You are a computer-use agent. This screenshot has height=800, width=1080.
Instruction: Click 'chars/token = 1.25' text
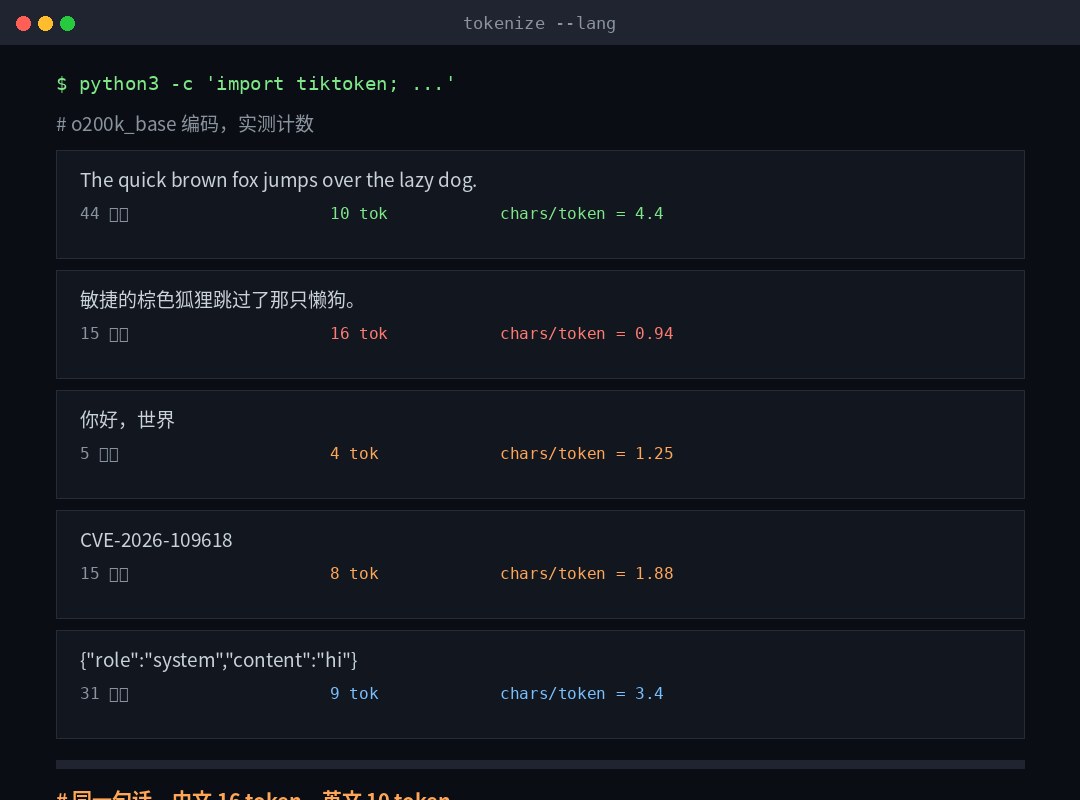click(x=587, y=453)
